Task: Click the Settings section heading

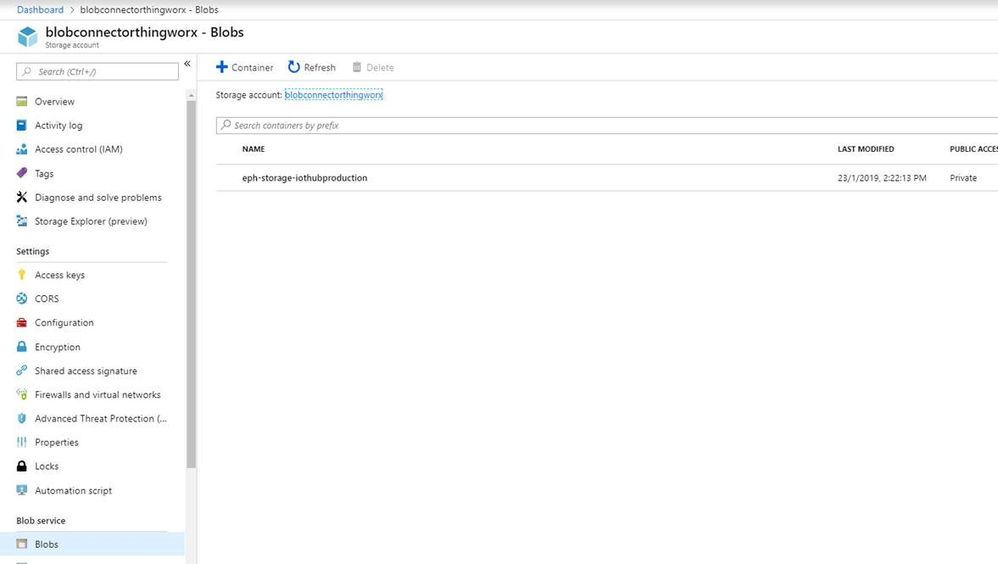Action: point(32,251)
